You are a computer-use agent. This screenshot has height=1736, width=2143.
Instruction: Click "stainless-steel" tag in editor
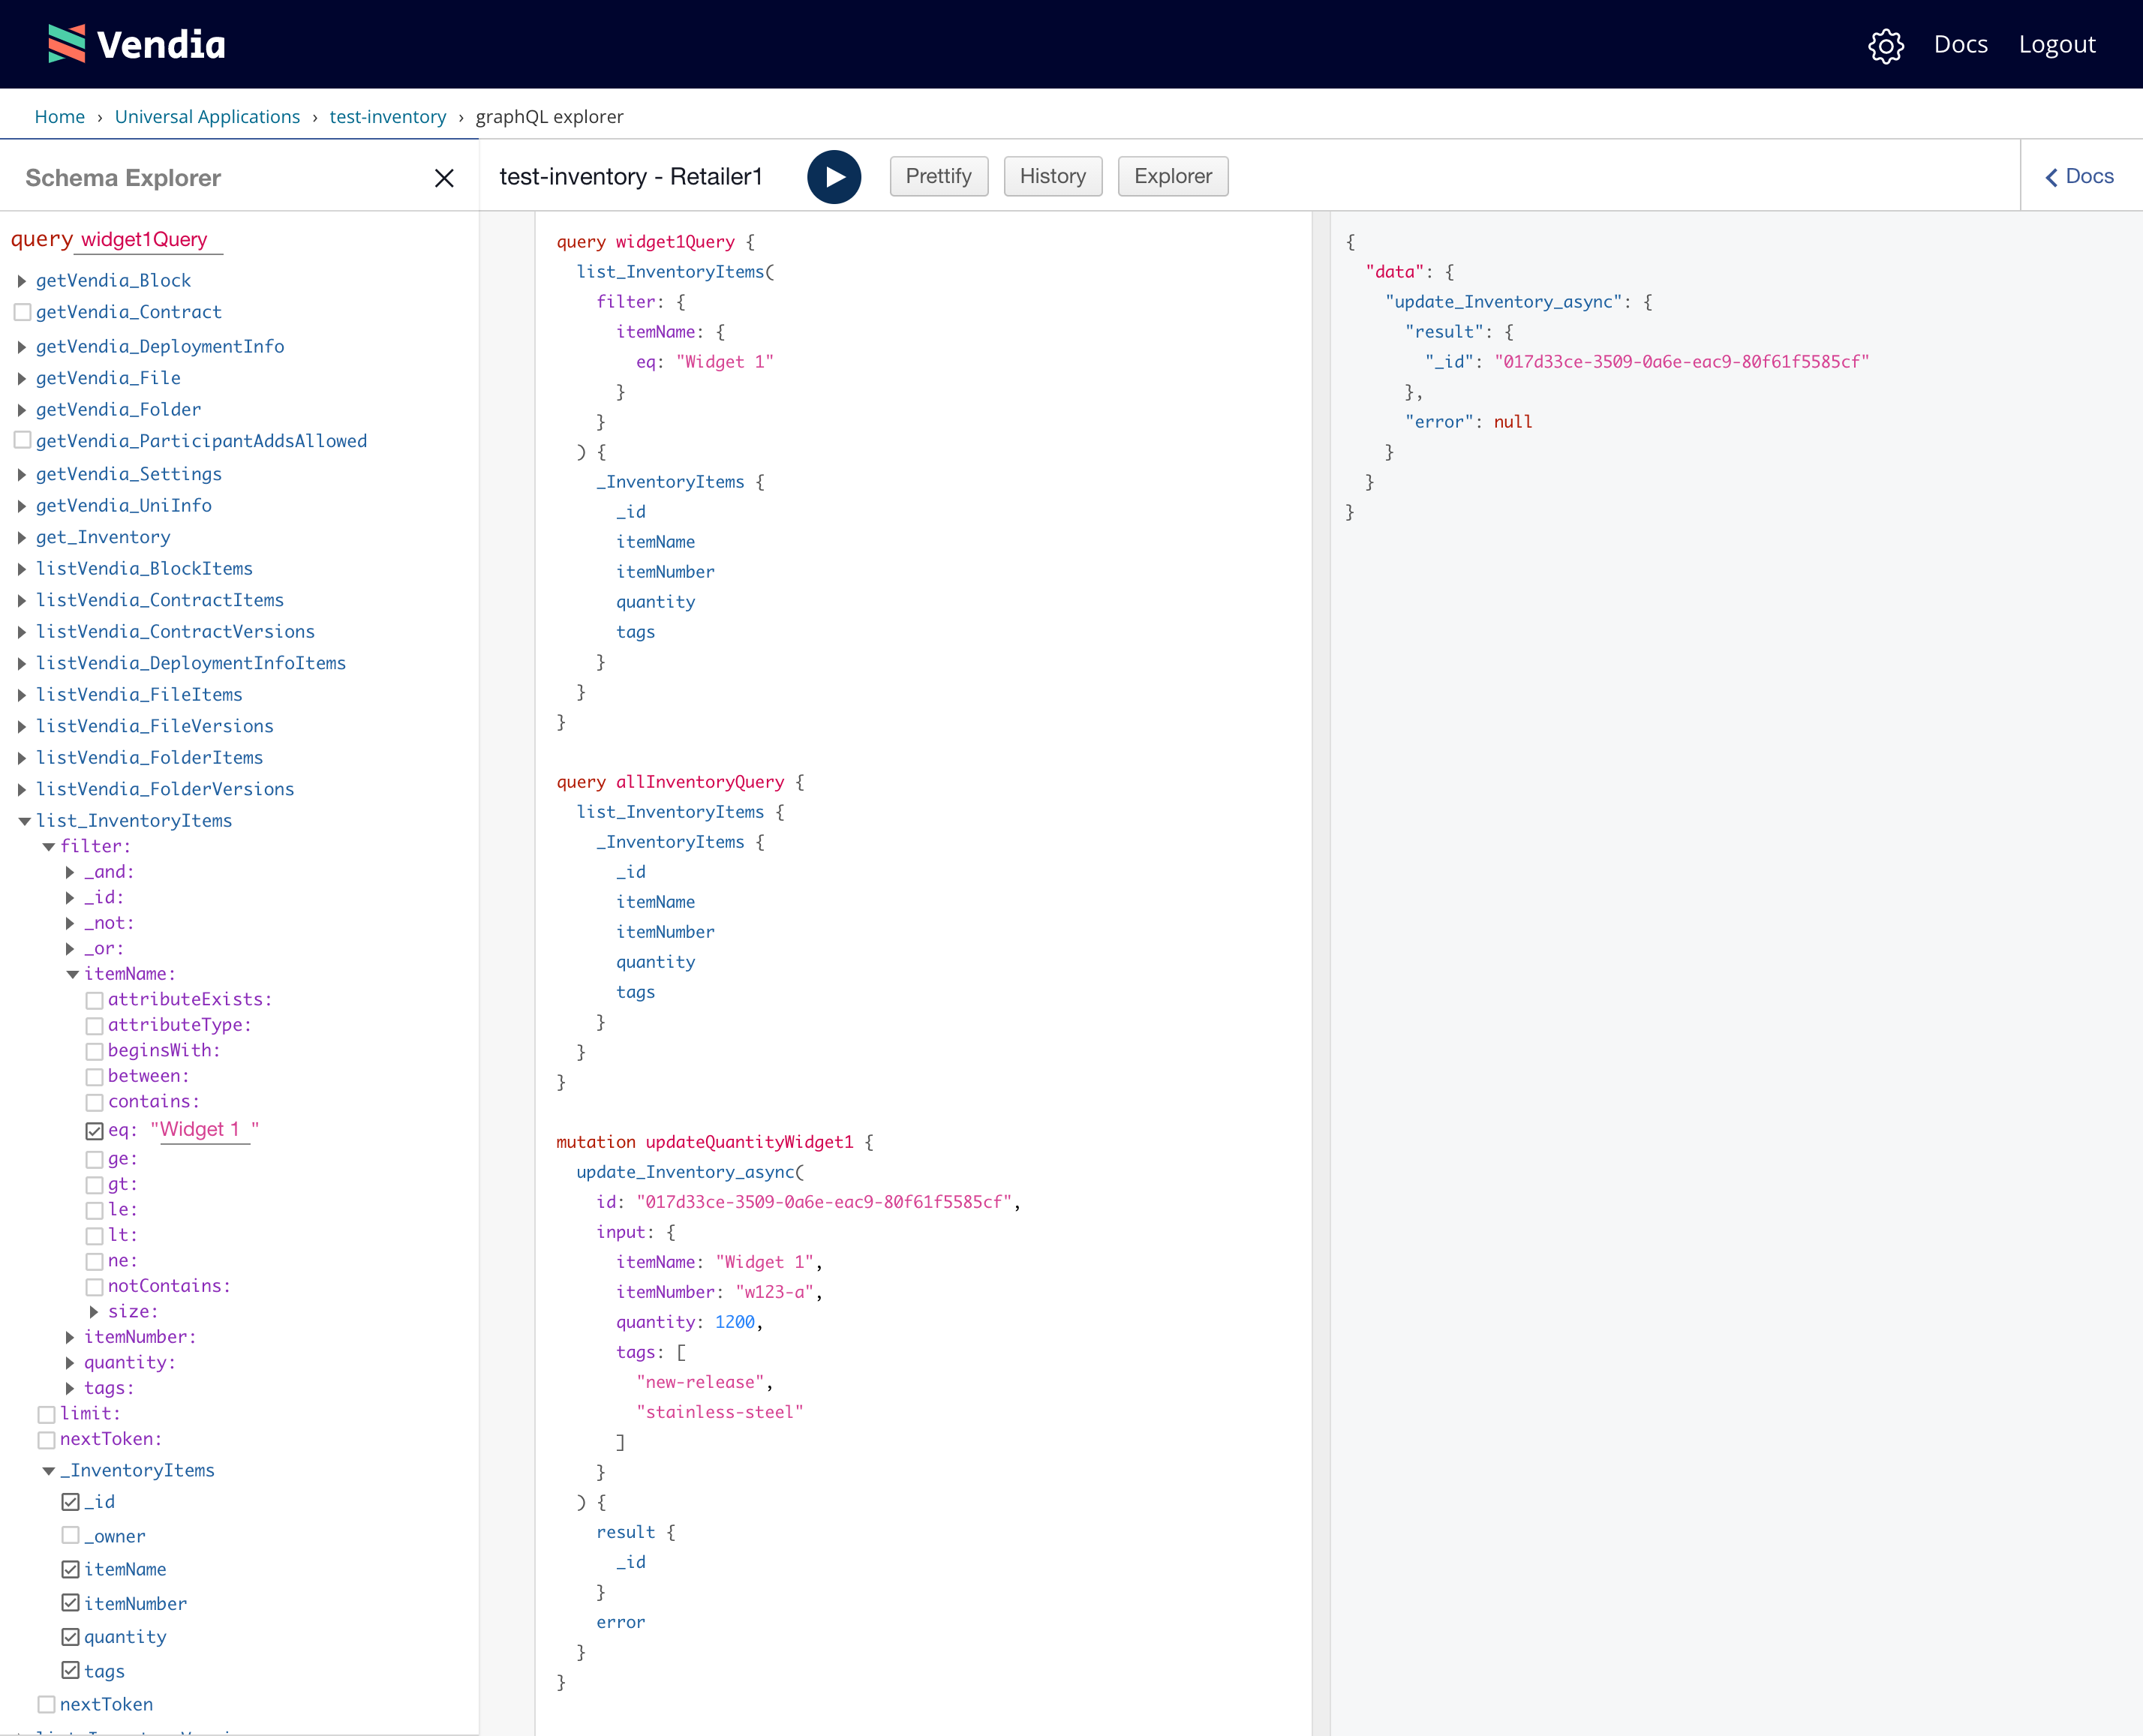(x=720, y=1412)
